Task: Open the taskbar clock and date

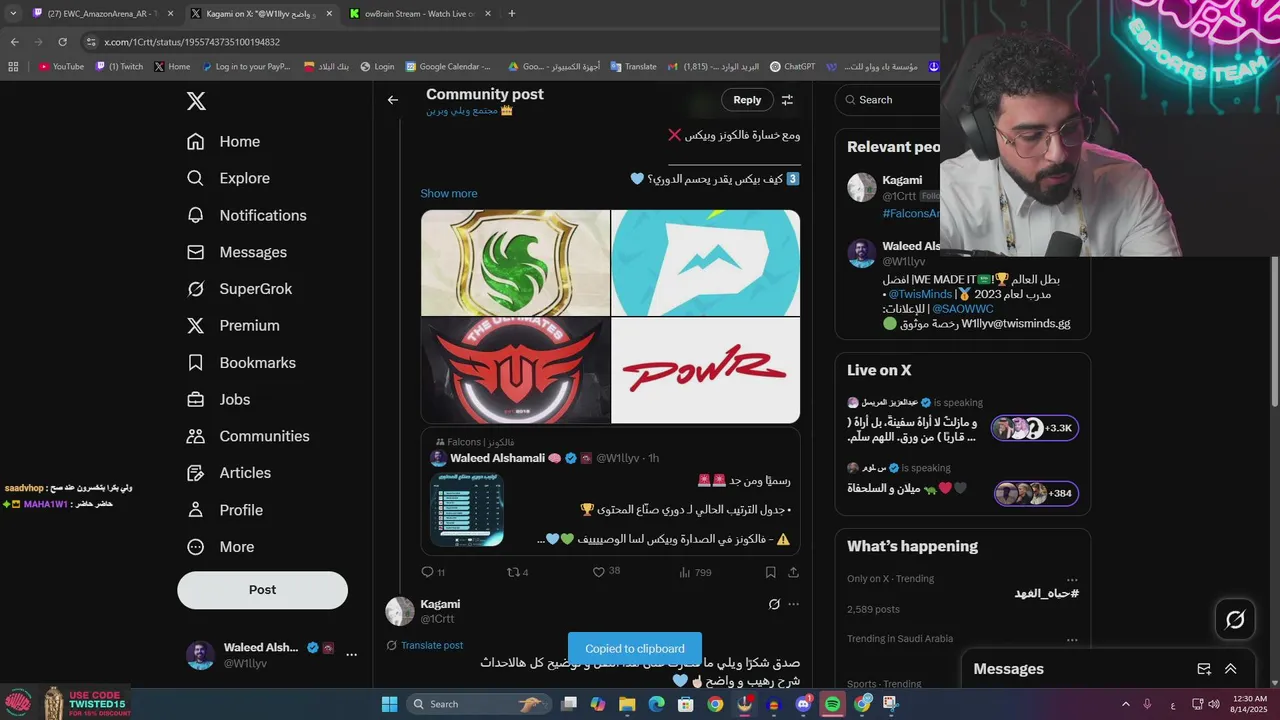Action: [x=1248, y=704]
